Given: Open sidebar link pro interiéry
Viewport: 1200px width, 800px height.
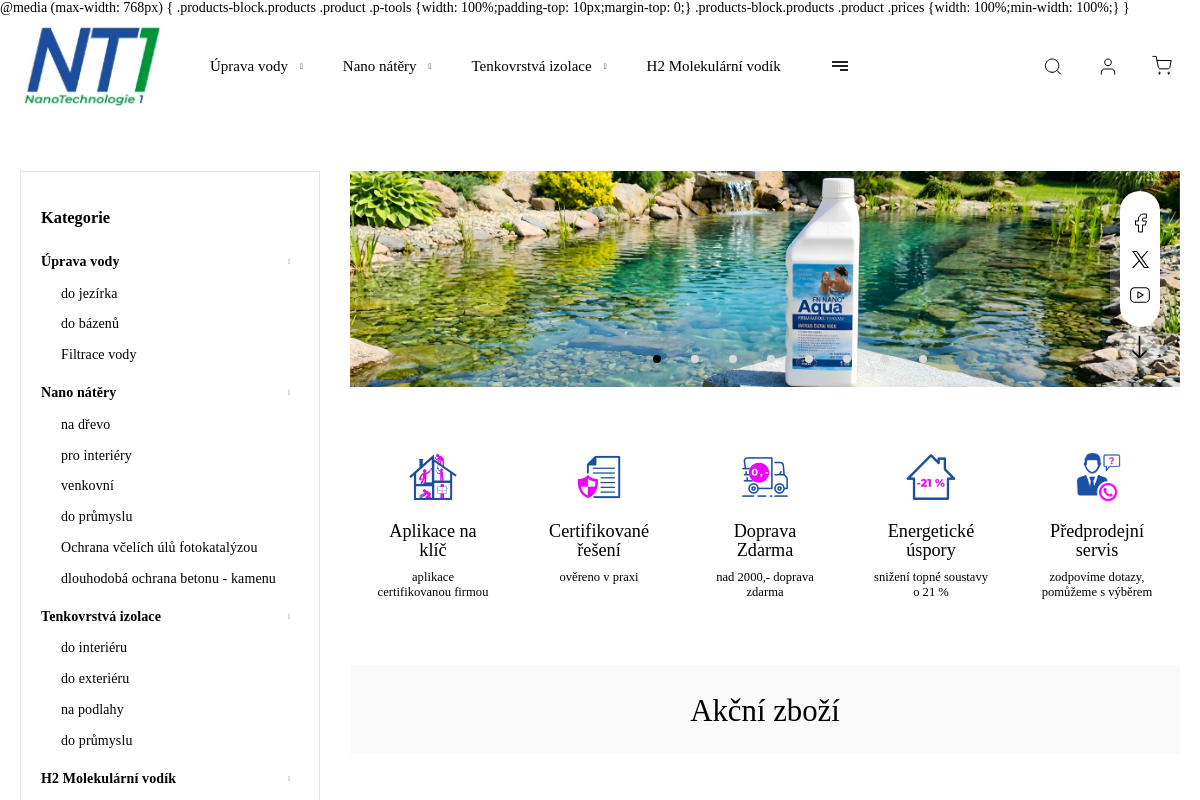Looking at the screenshot, I should pos(96,455).
